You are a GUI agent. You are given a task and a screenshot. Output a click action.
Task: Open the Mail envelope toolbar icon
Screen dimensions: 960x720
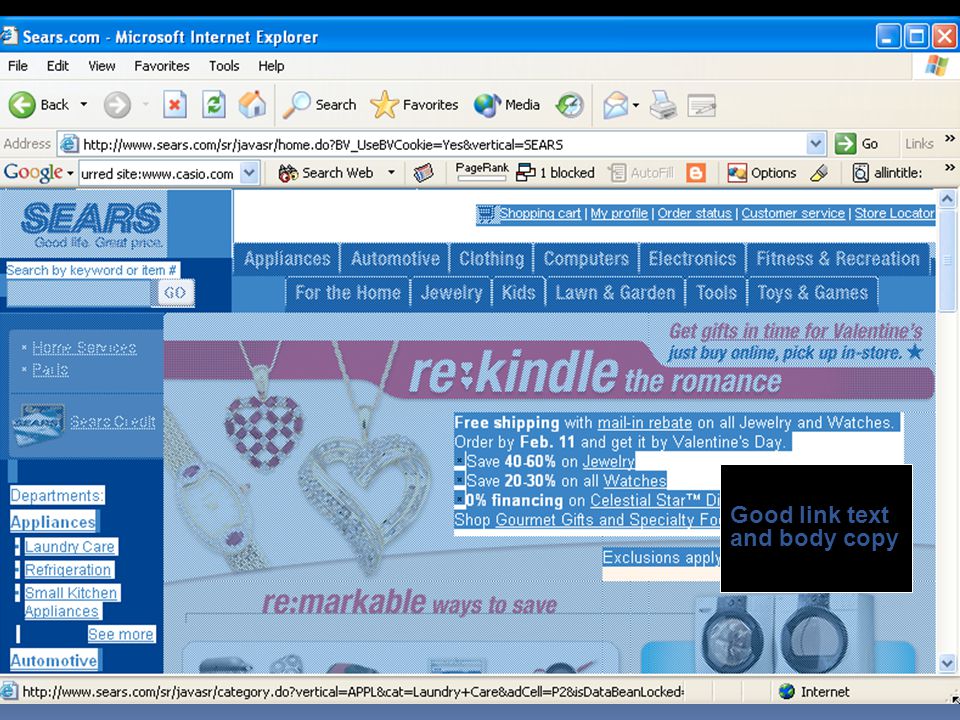[x=615, y=105]
